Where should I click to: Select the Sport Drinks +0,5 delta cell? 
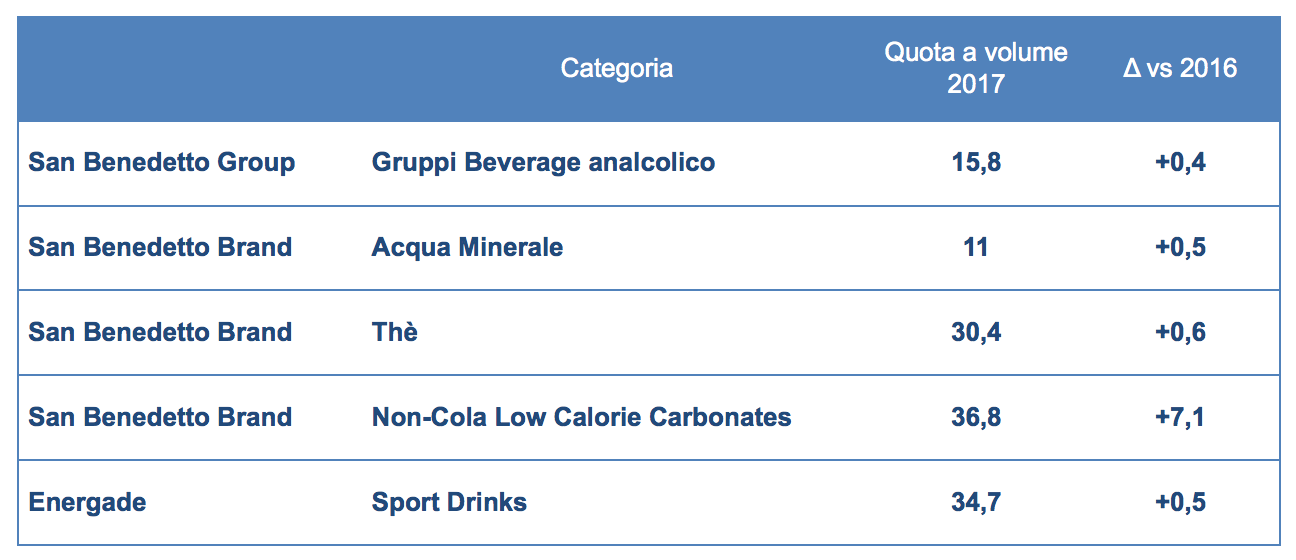coord(1180,502)
